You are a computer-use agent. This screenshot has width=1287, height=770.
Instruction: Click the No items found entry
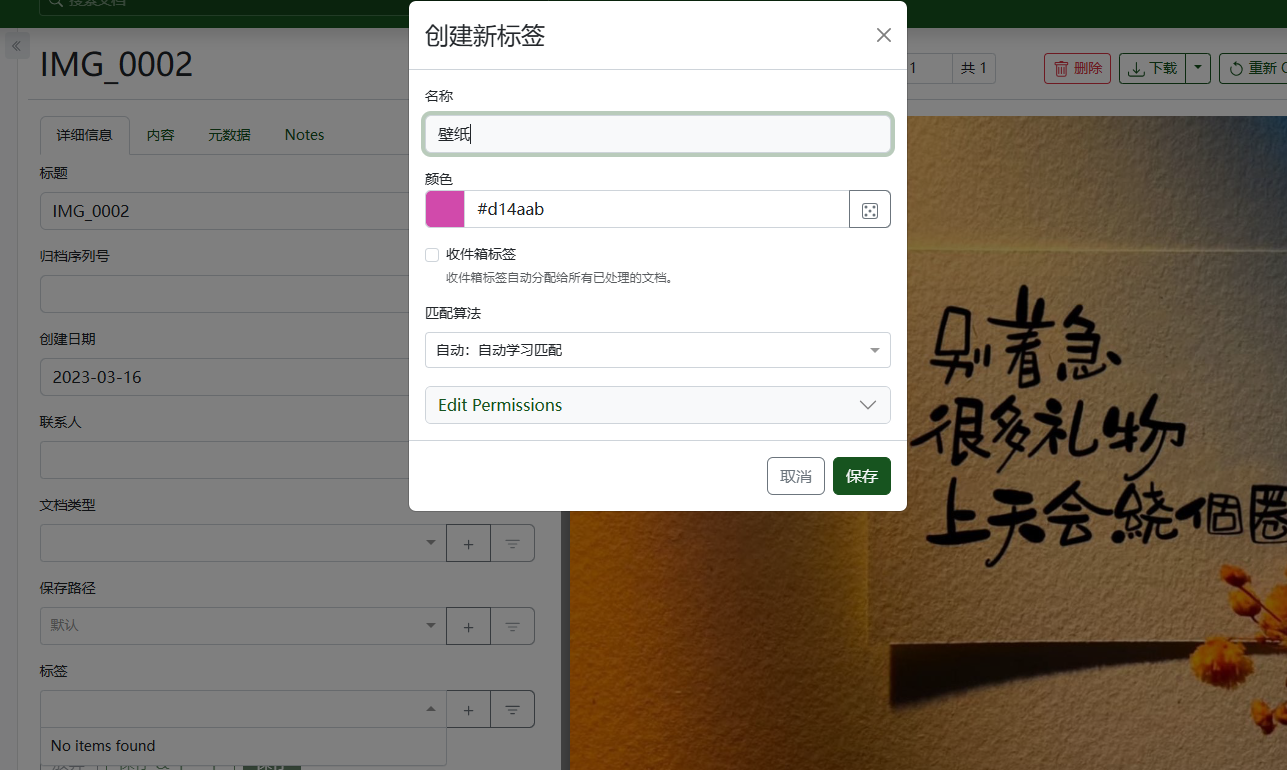pos(243,746)
